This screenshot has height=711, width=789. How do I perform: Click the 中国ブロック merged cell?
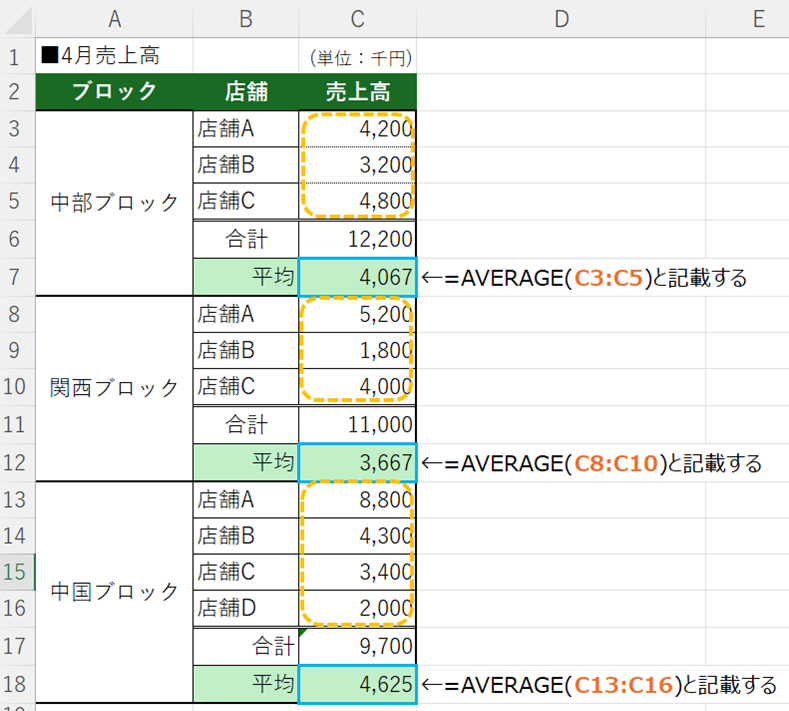114,591
